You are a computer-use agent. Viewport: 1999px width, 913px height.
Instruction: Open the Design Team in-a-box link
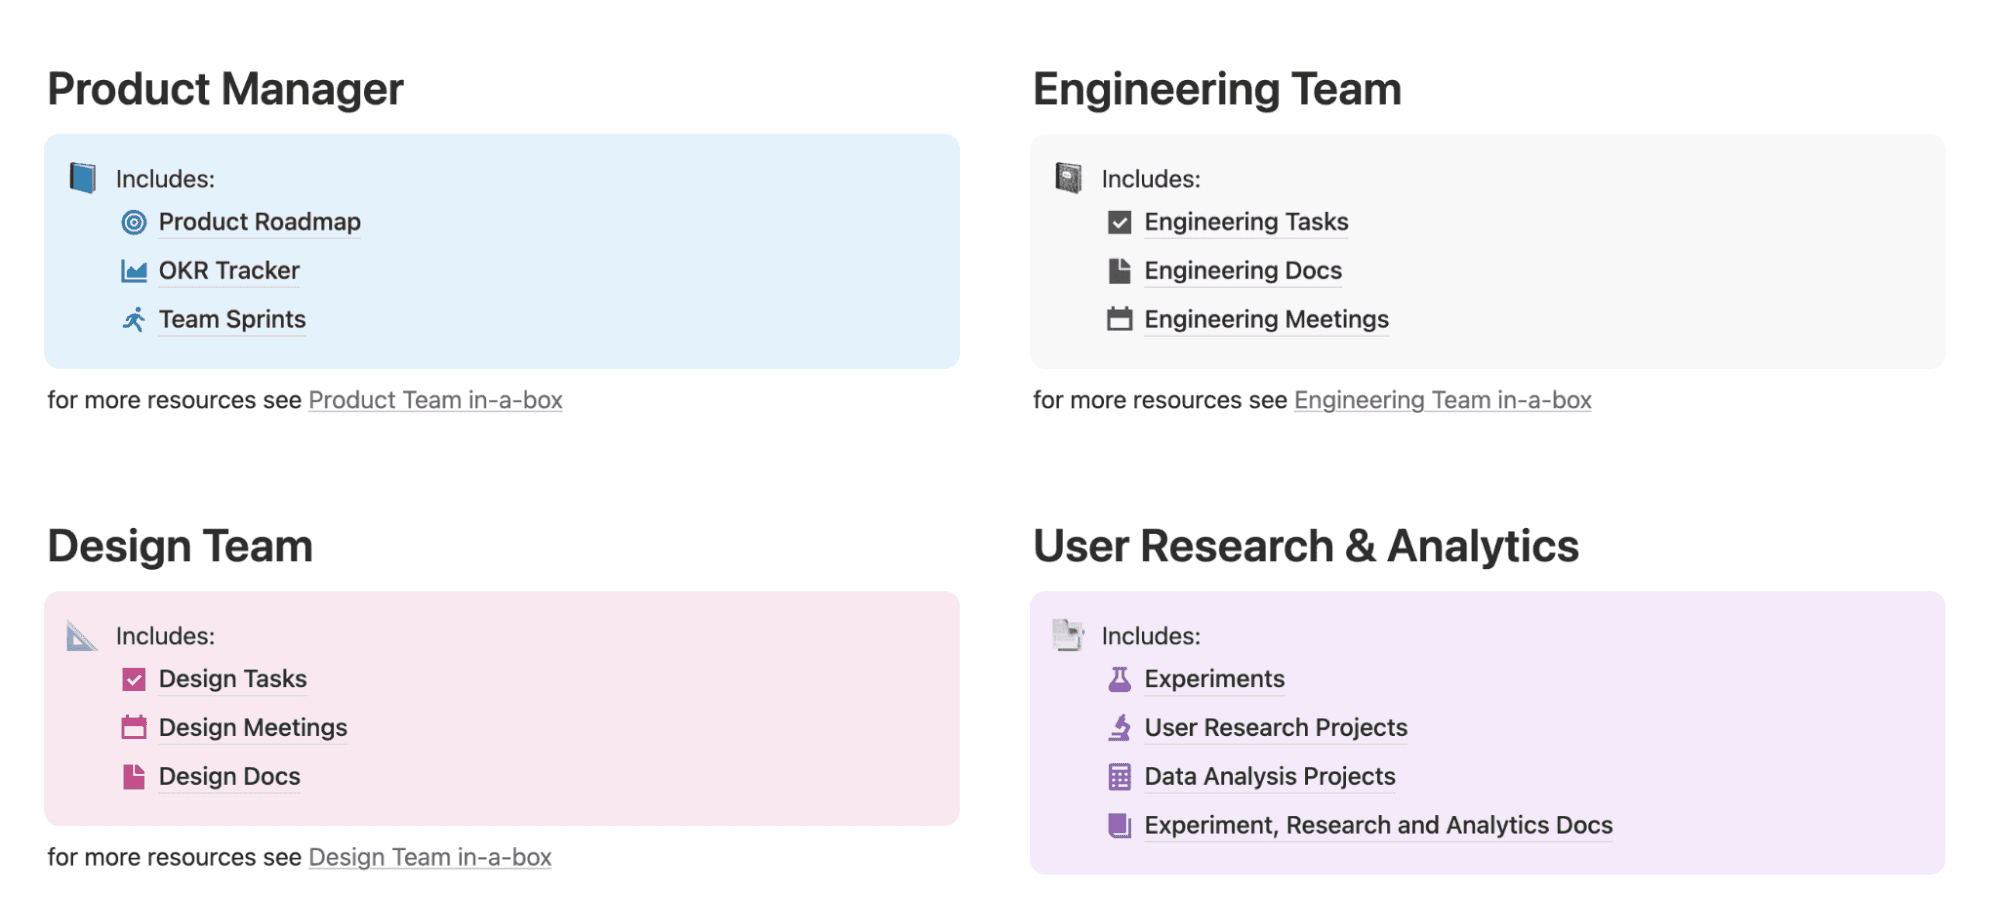click(x=429, y=857)
